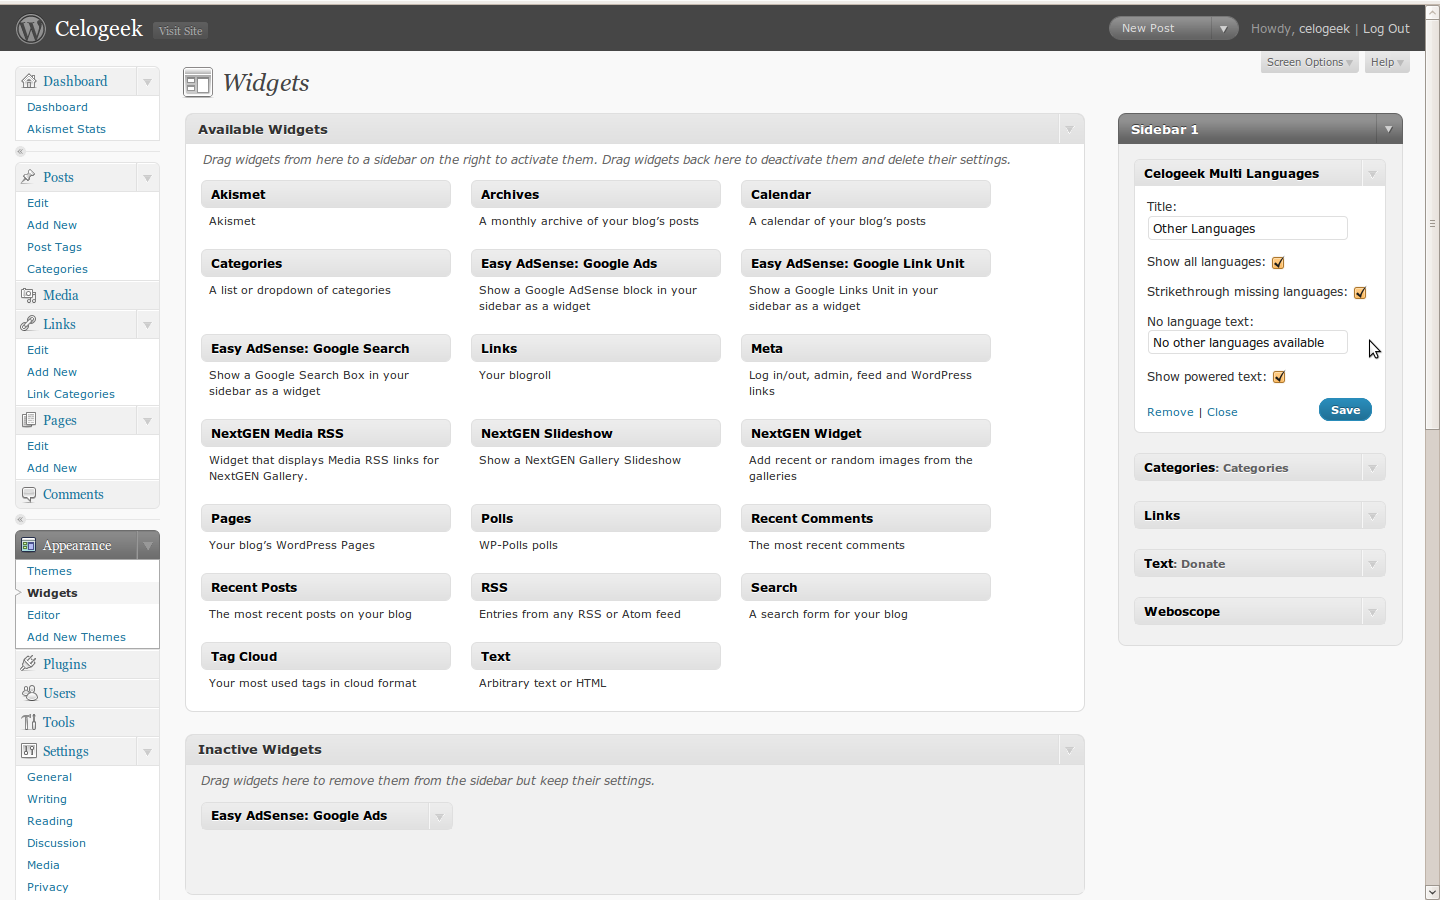This screenshot has height=900, width=1440.
Task: Click the Log Out link
Action: pyautogui.click(x=1386, y=29)
